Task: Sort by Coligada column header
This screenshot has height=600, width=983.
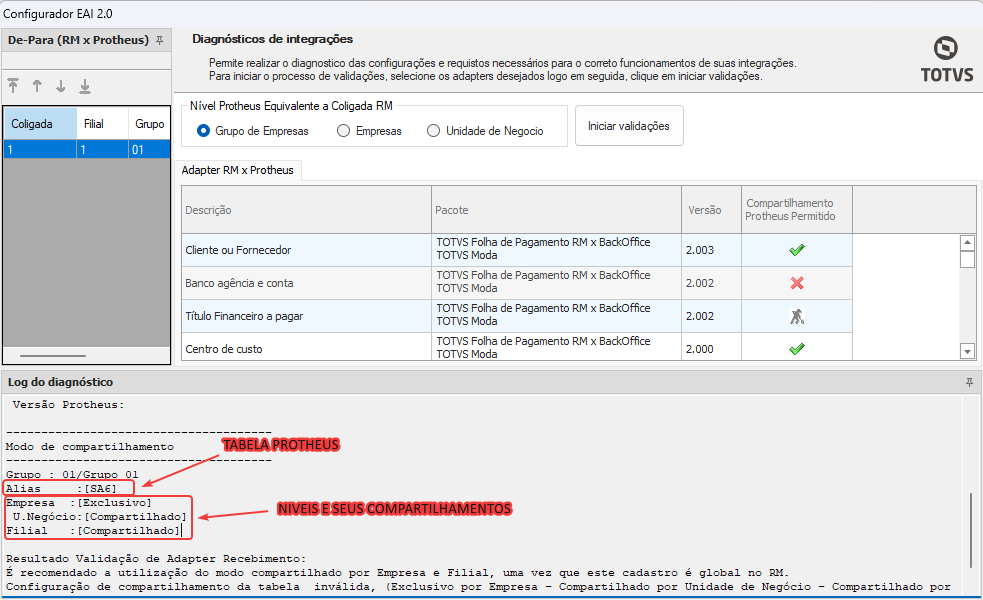Action: coord(40,124)
